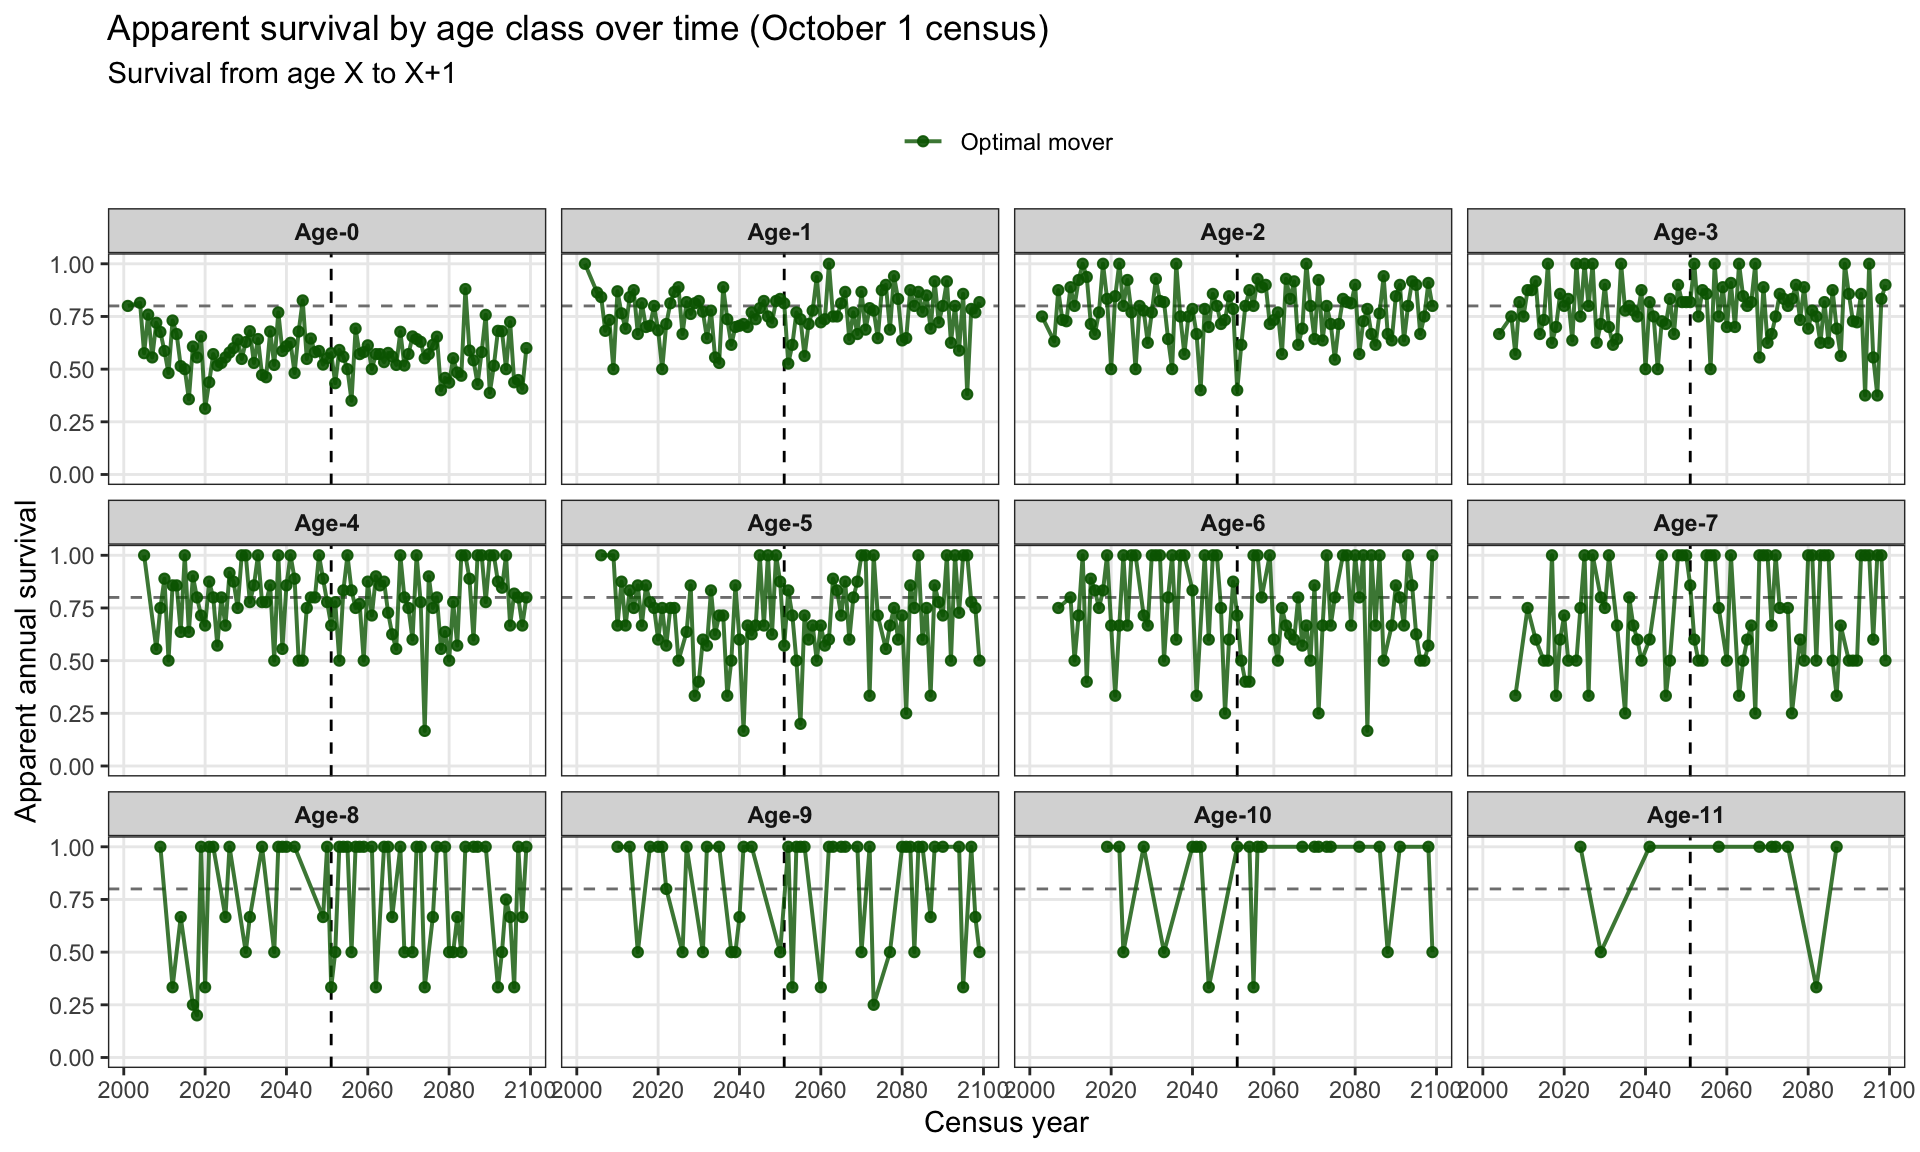
Task: Choose the Age-10 facet label
Action: click(1233, 815)
